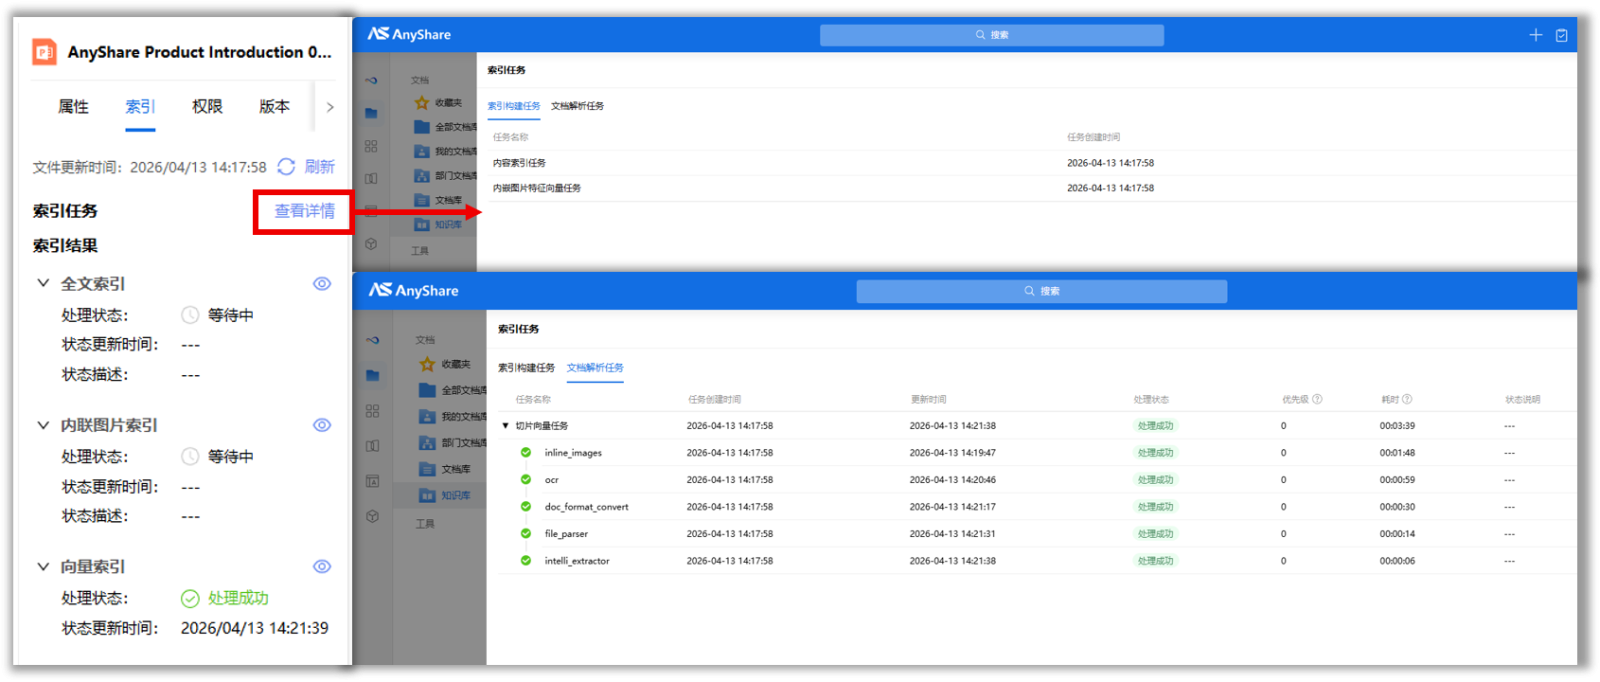Screen dimensions: 1600x682
Task: Toggle the eye icon for 向量索引
Action: [322, 567]
